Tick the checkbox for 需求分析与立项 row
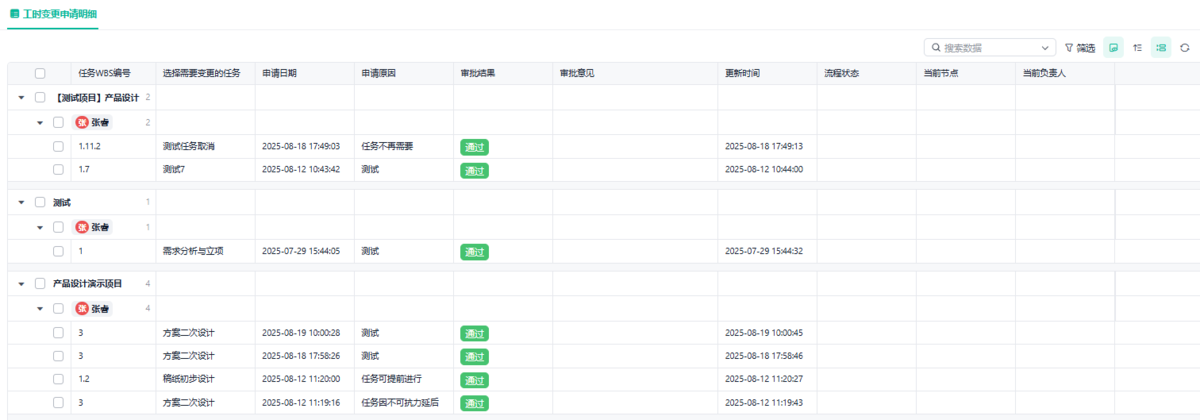This screenshot has width=1200, height=420. point(58,251)
